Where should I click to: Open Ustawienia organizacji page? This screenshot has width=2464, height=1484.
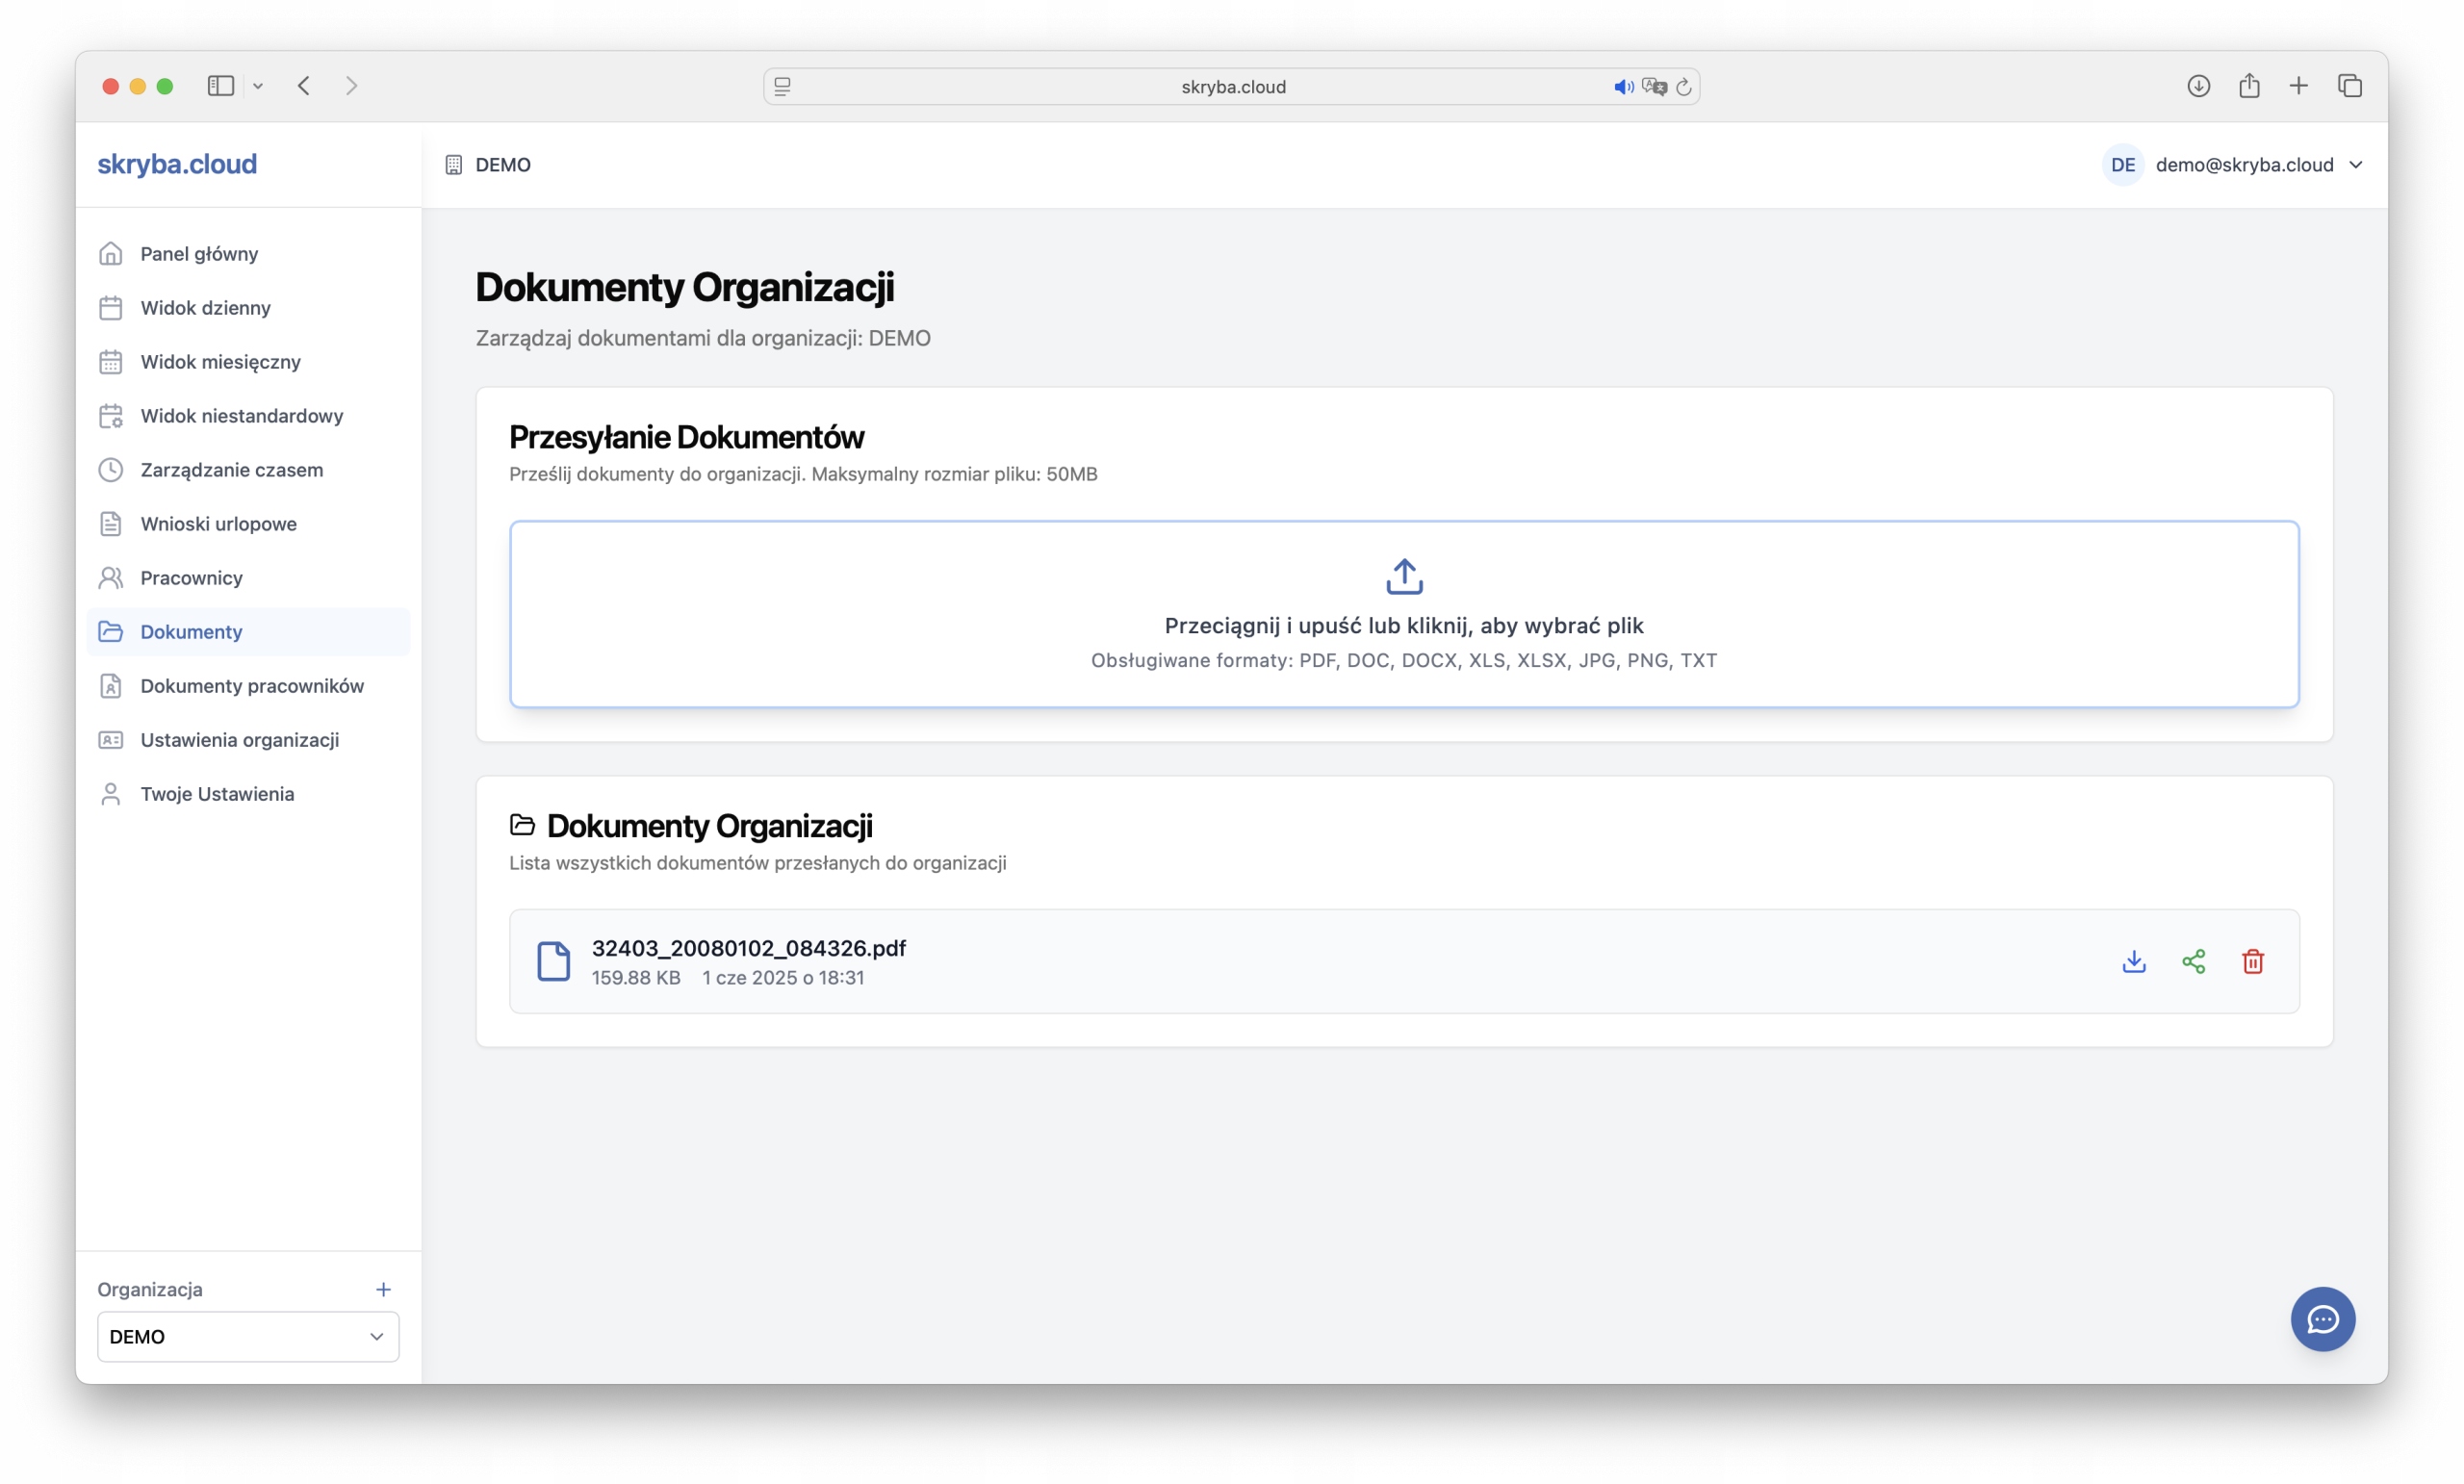[239, 740]
